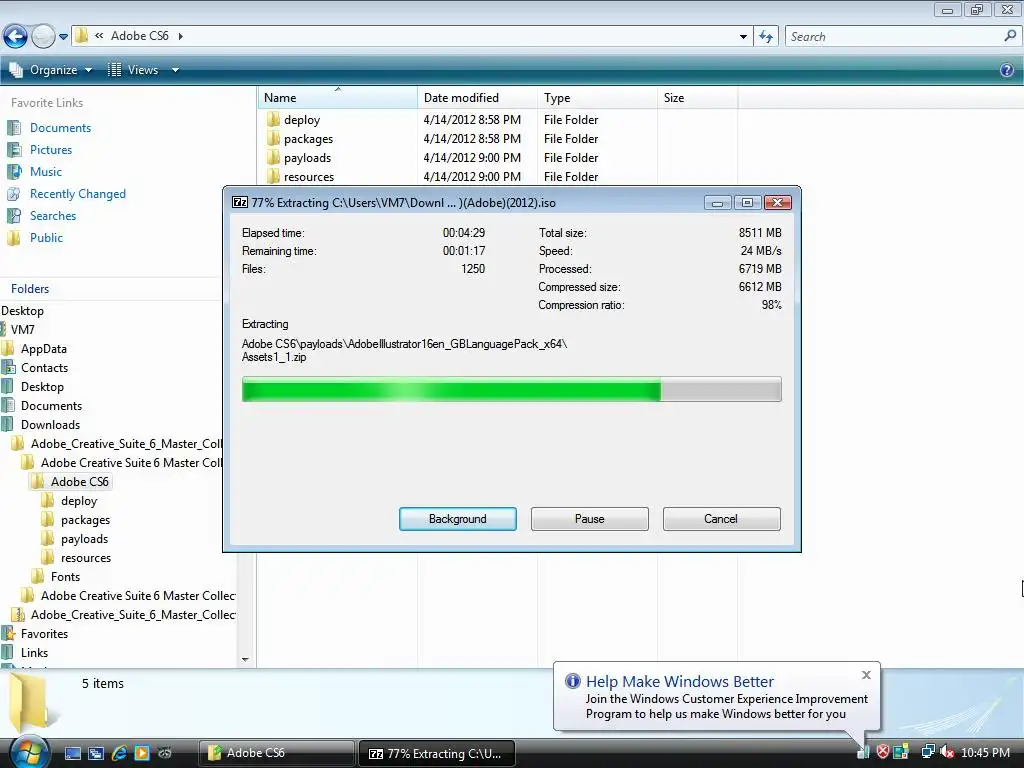Select deploy node in the folder tree
The height and width of the screenshot is (768, 1024).
[79, 501]
